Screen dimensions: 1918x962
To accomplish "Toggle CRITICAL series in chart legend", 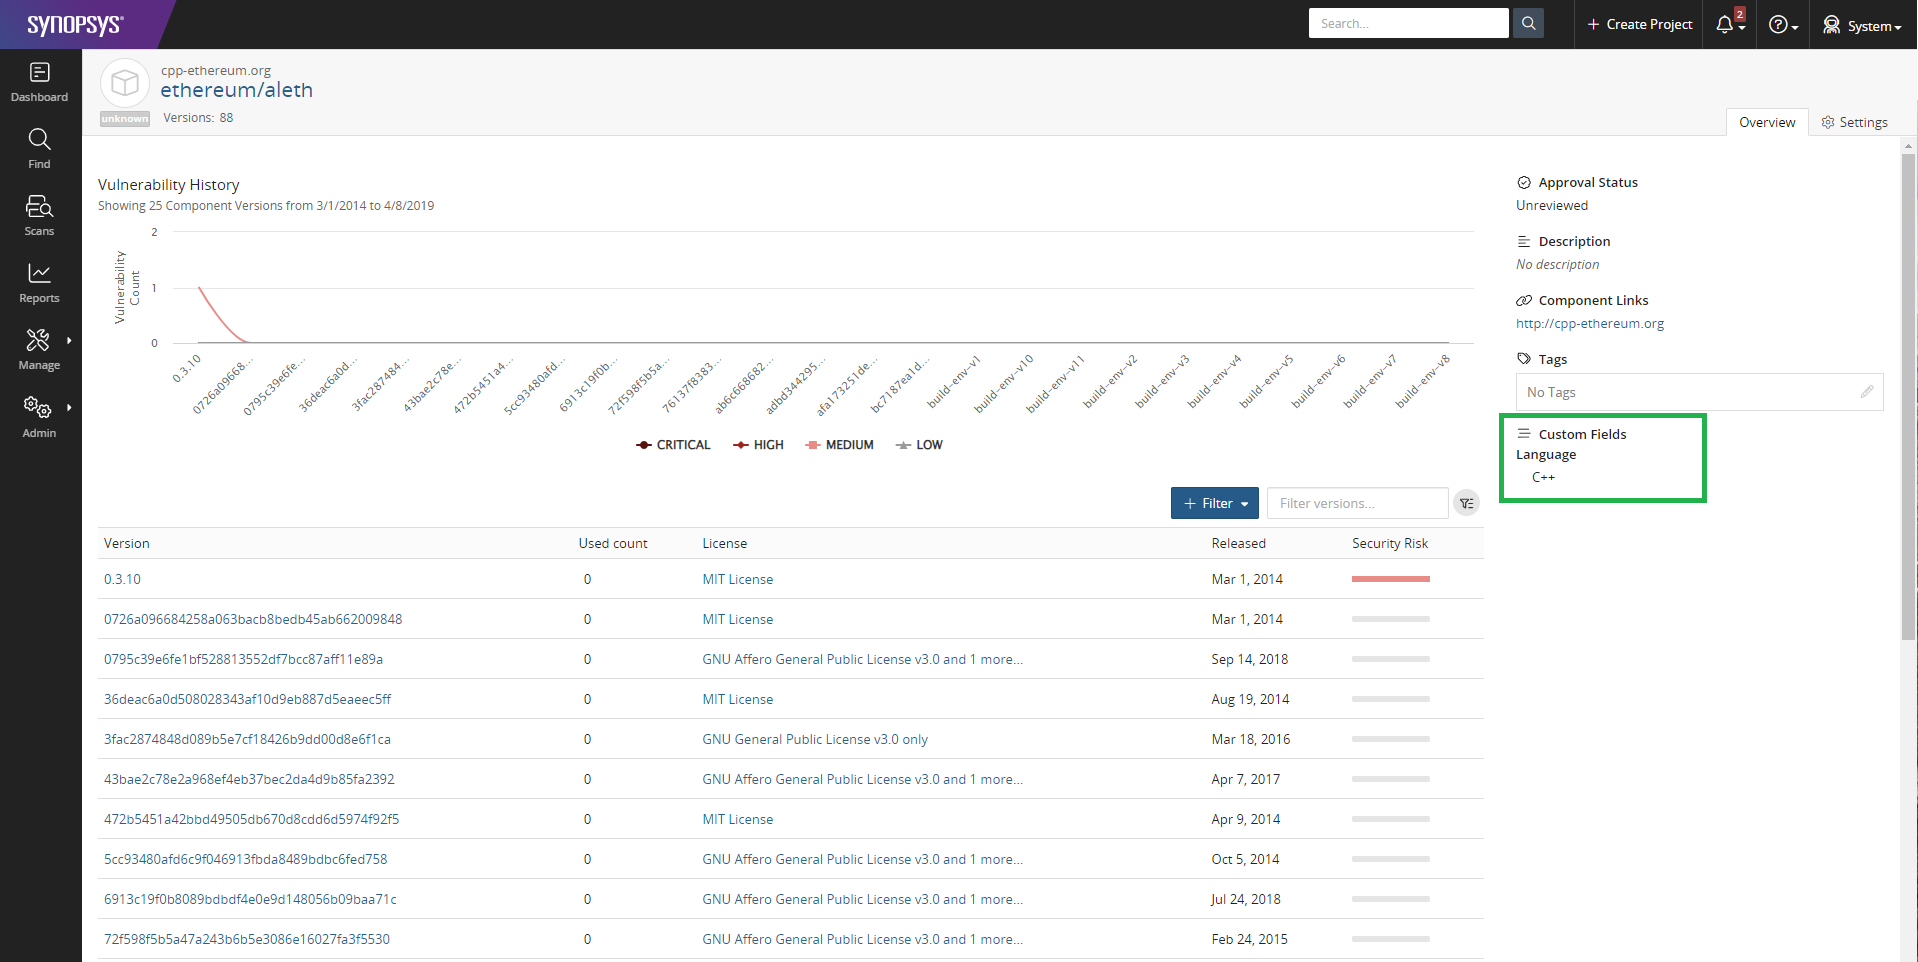I will tap(673, 445).
